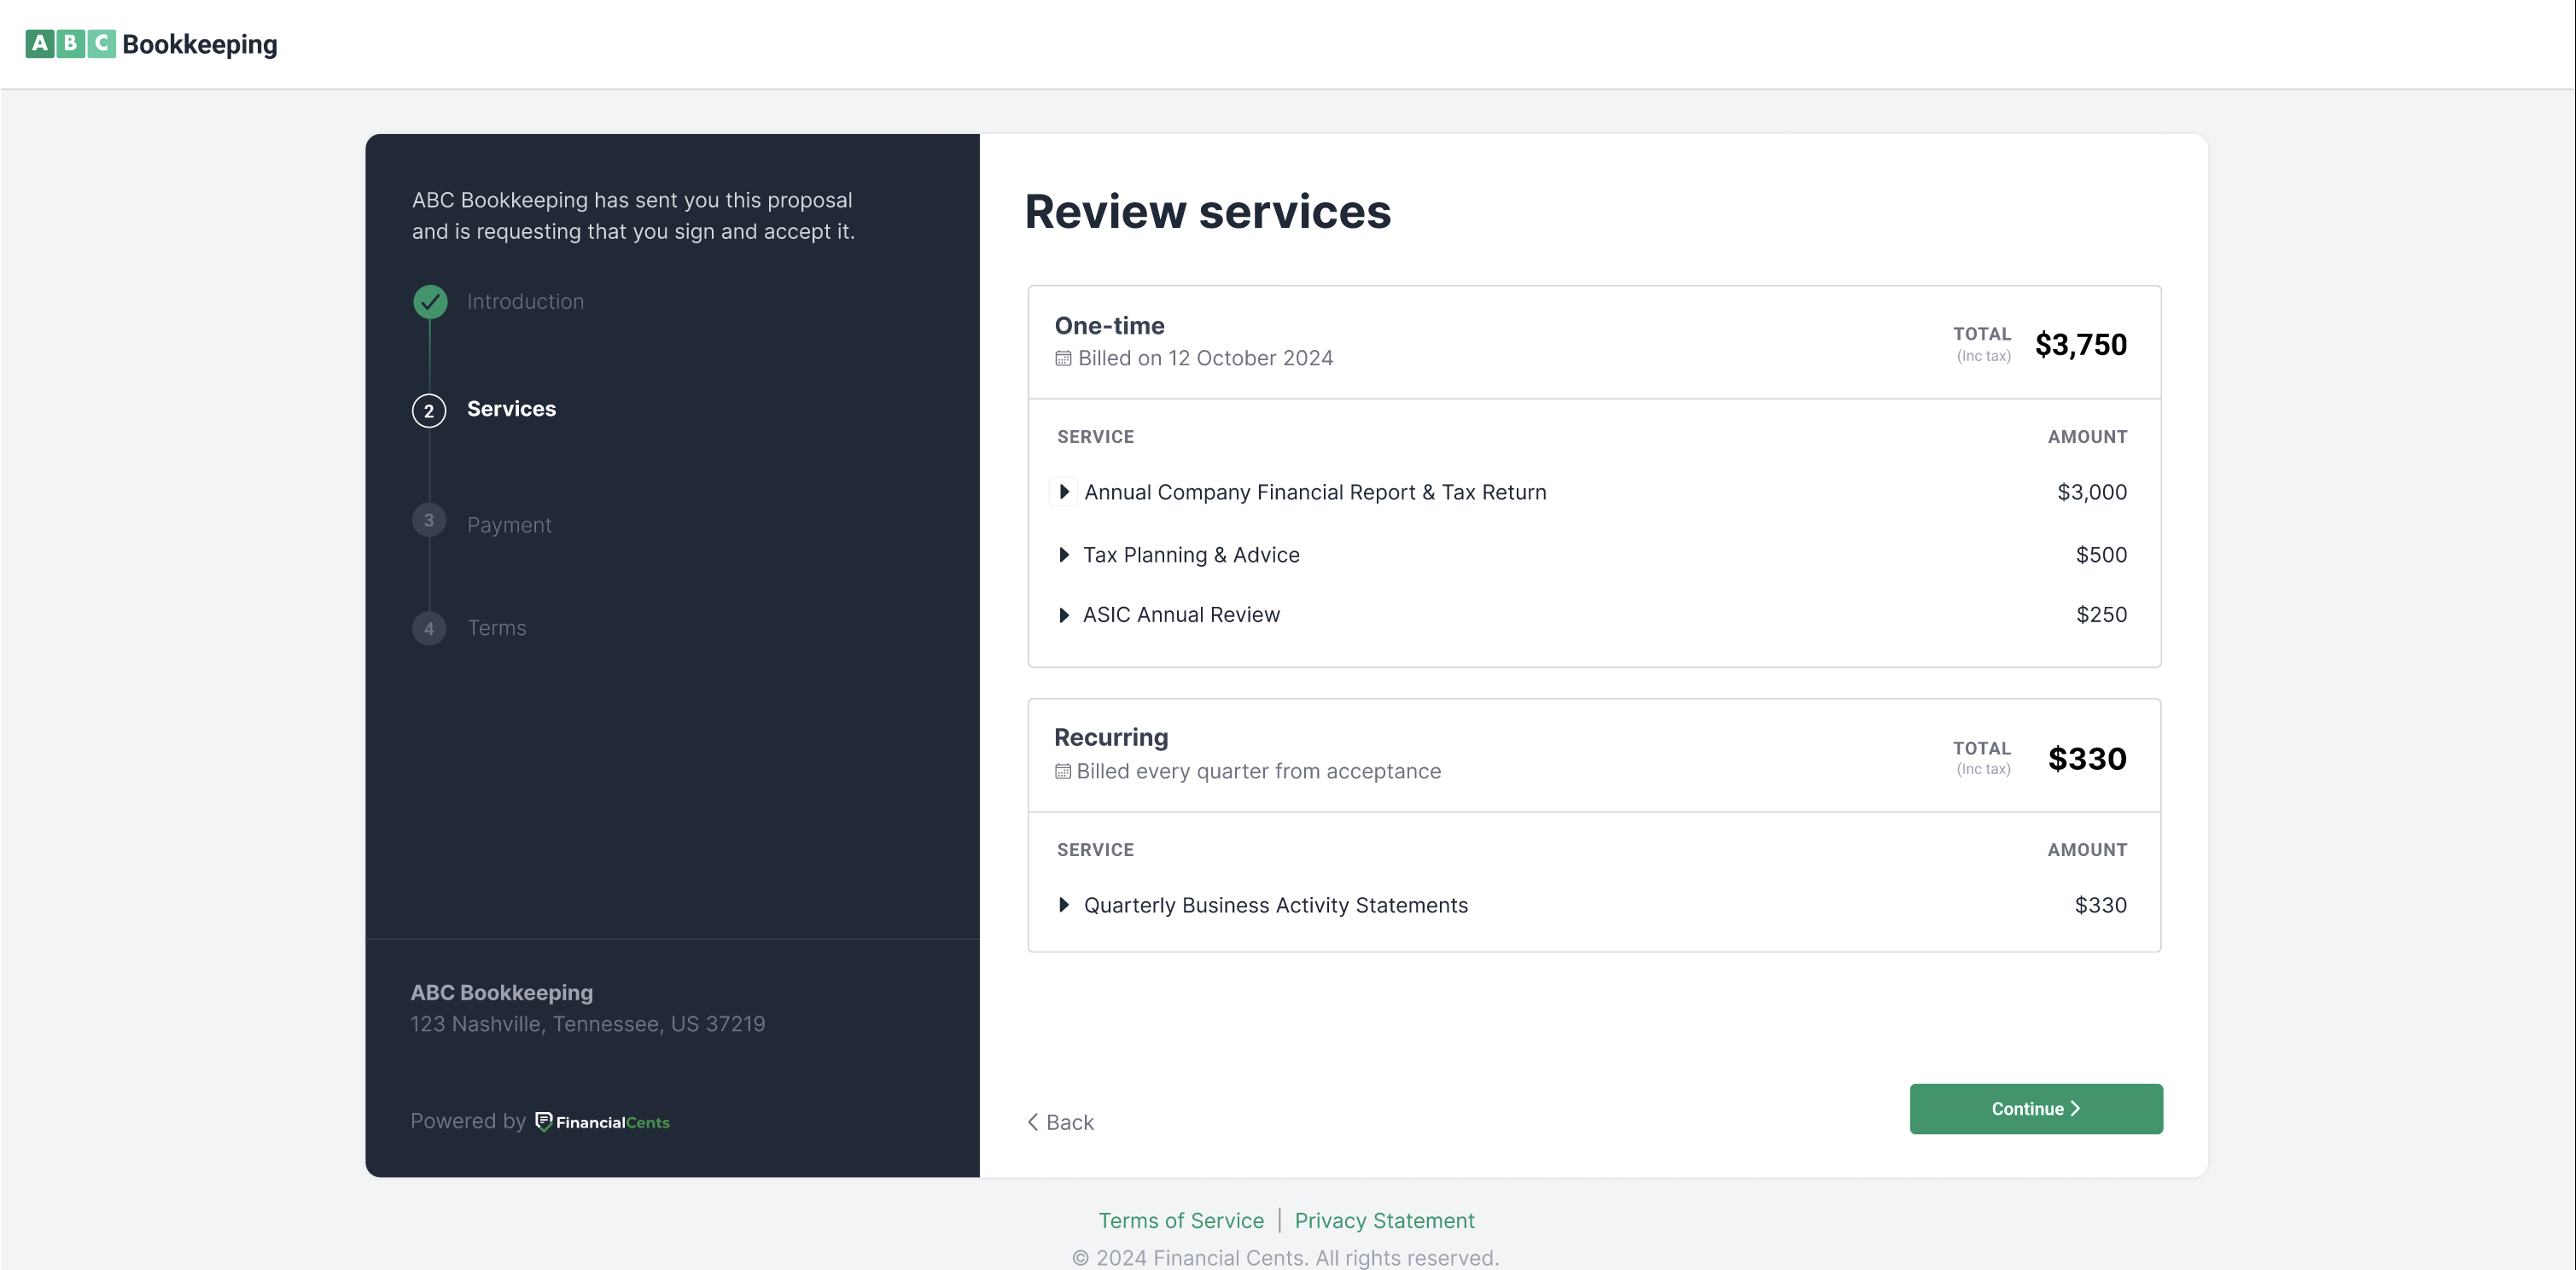Click the FinancialCents logo
Viewport: 2576px width, 1270px height.
coord(602,1122)
